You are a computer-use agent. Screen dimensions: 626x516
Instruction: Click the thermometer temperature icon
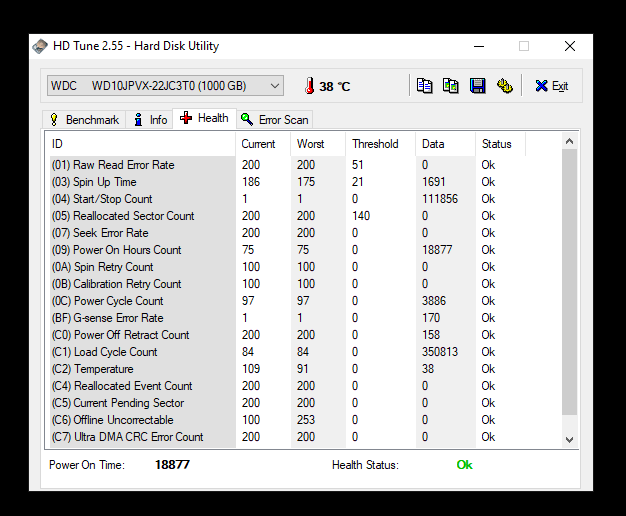coord(309,86)
